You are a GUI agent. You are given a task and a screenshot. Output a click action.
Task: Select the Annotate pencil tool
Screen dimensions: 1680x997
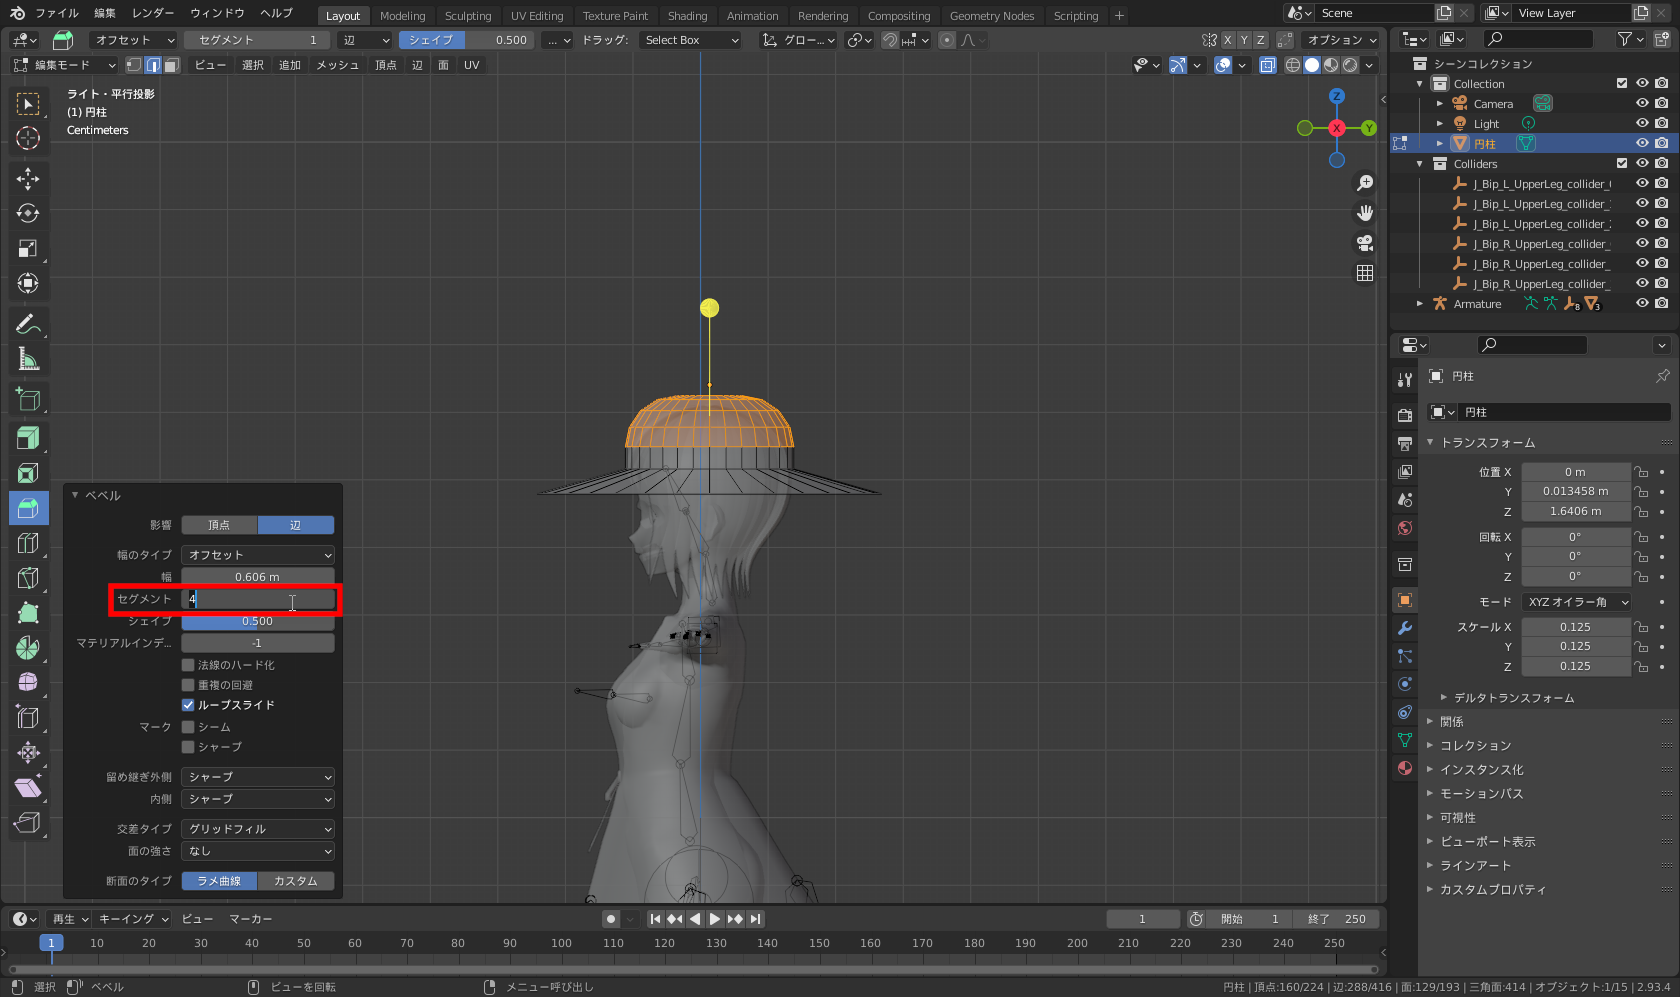[28, 324]
